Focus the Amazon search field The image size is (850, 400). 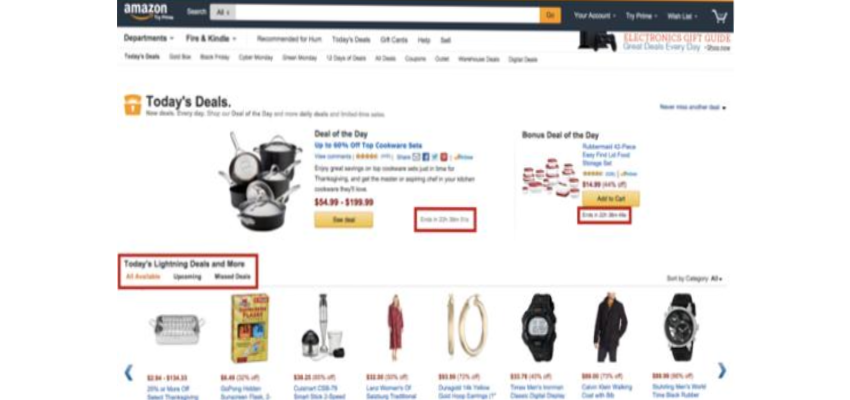(387, 14)
